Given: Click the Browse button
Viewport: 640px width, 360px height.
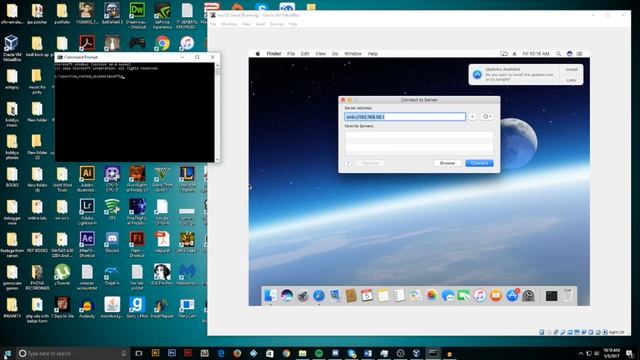Looking at the screenshot, I should point(447,163).
